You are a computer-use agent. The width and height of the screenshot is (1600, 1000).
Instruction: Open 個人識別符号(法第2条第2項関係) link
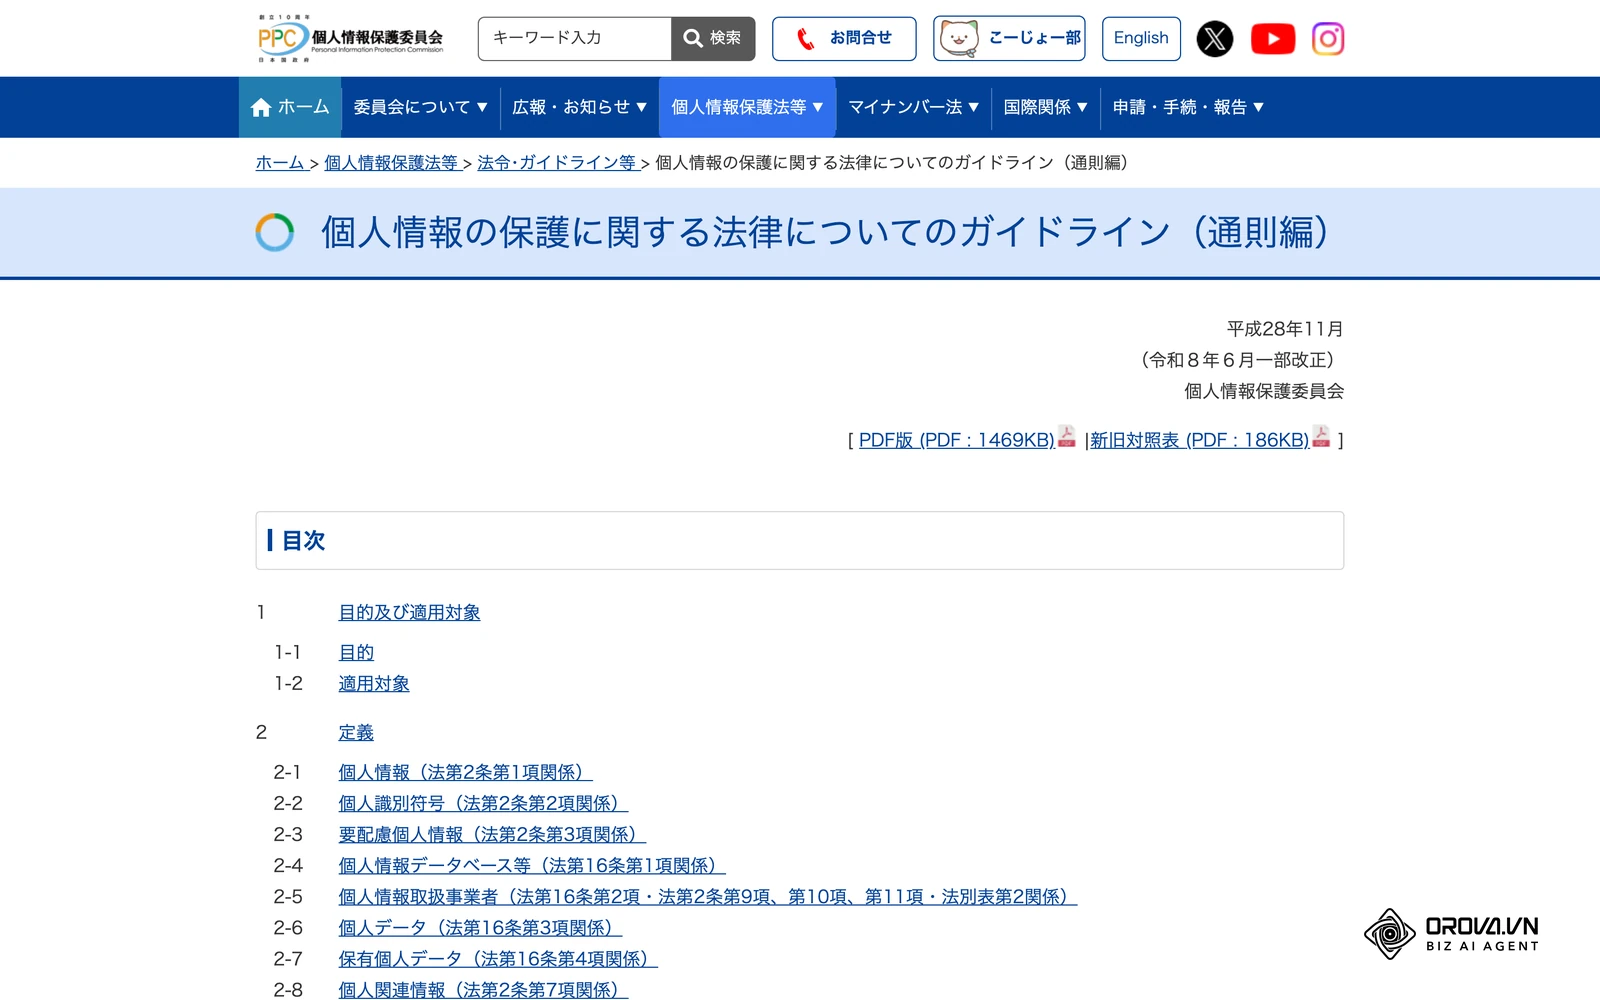(483, 803)
